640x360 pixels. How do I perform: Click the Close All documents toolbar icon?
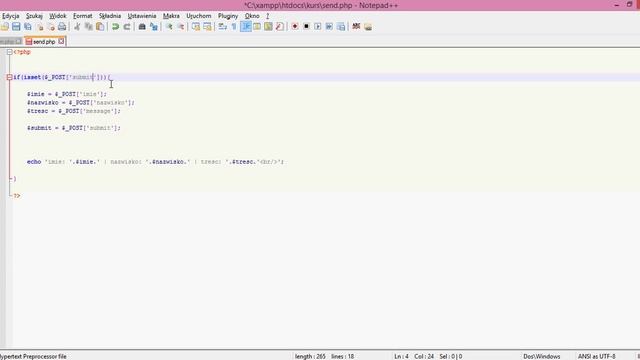pyautogui.click(x=51, y=27)
